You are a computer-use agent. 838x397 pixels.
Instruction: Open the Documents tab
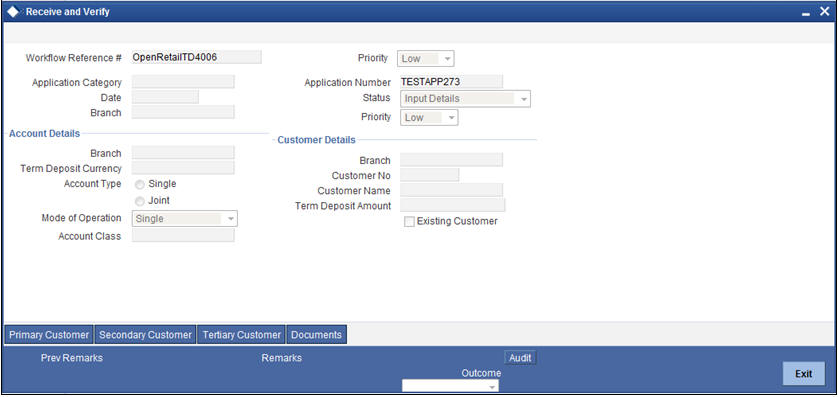316,335
